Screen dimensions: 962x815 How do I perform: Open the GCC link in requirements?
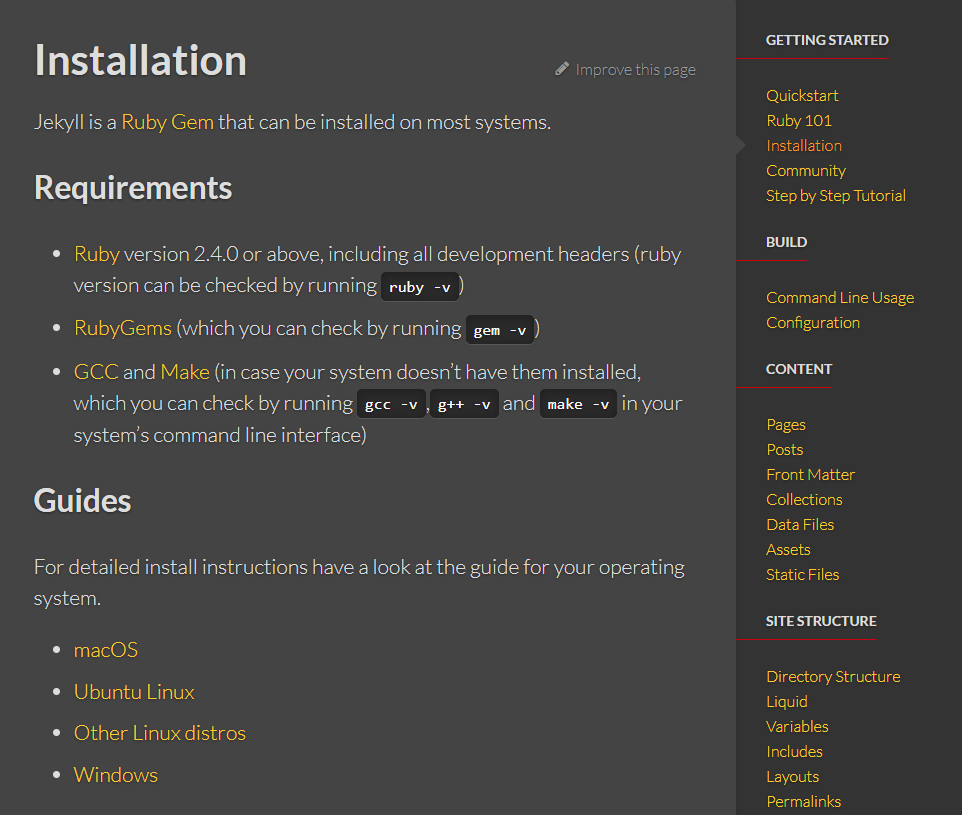(96, 372)
